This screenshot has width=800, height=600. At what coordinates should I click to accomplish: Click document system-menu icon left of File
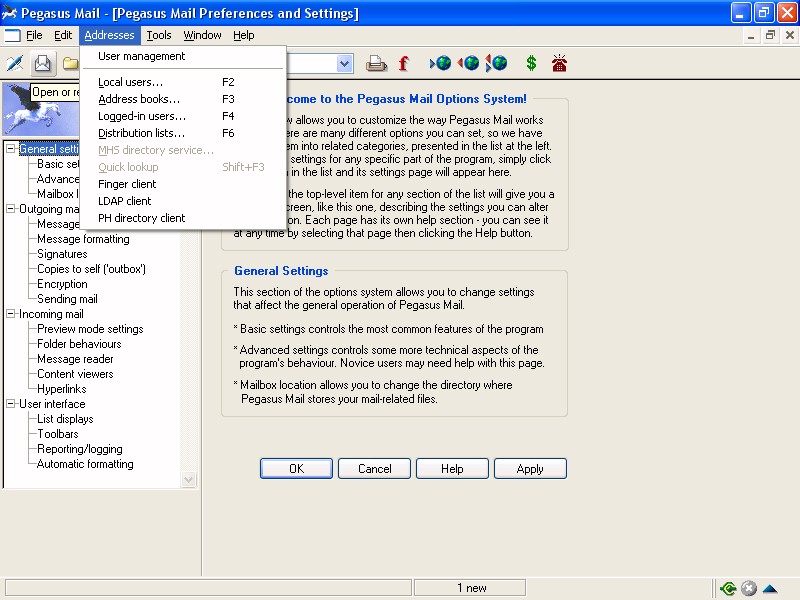[x=12, y=35]
